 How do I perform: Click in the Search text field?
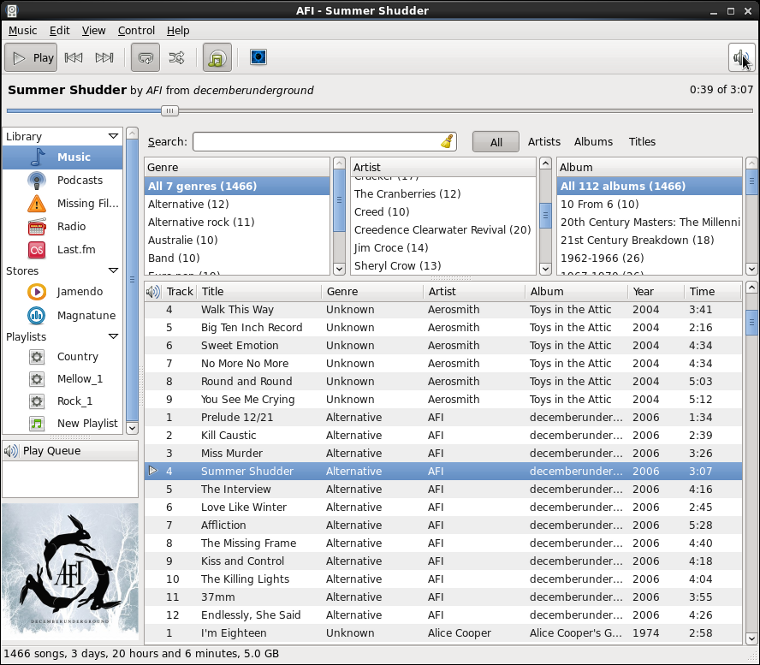coord(315,142)
